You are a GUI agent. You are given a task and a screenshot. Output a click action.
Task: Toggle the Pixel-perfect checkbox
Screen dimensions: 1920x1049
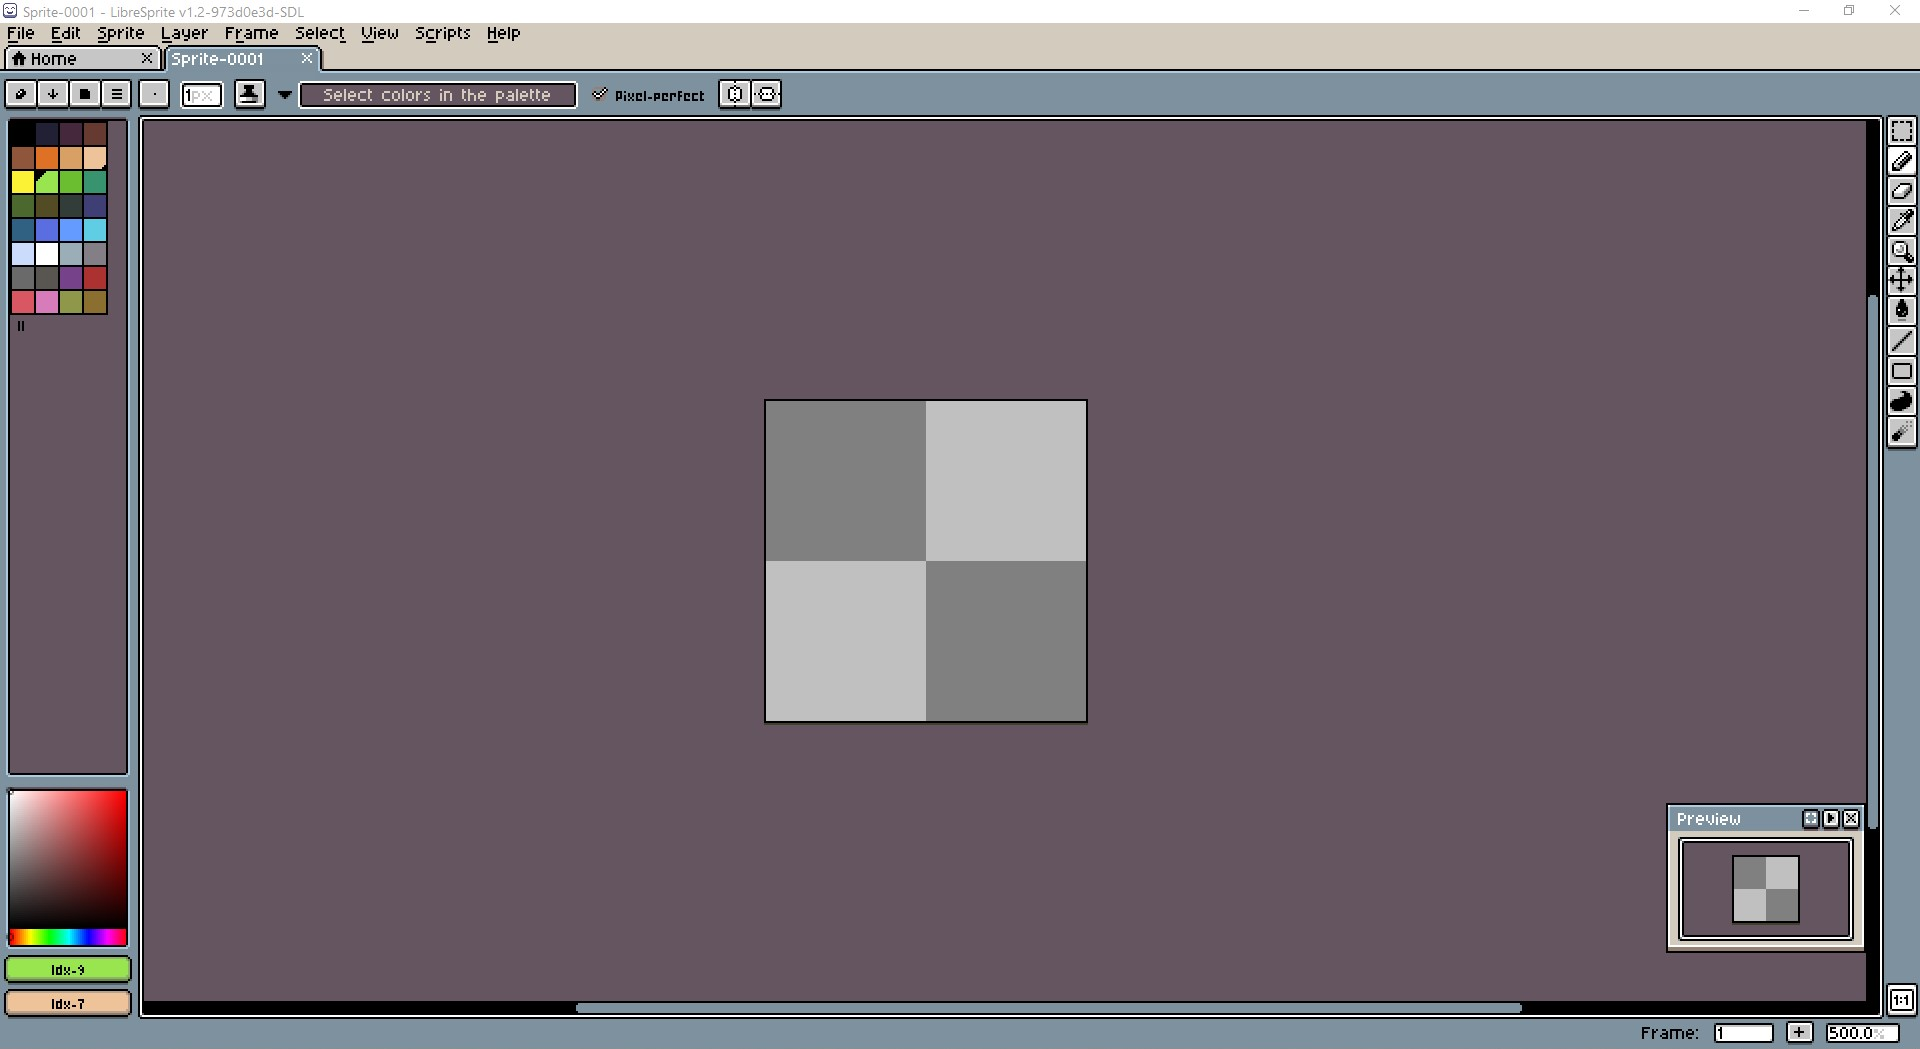click(648, 95)
